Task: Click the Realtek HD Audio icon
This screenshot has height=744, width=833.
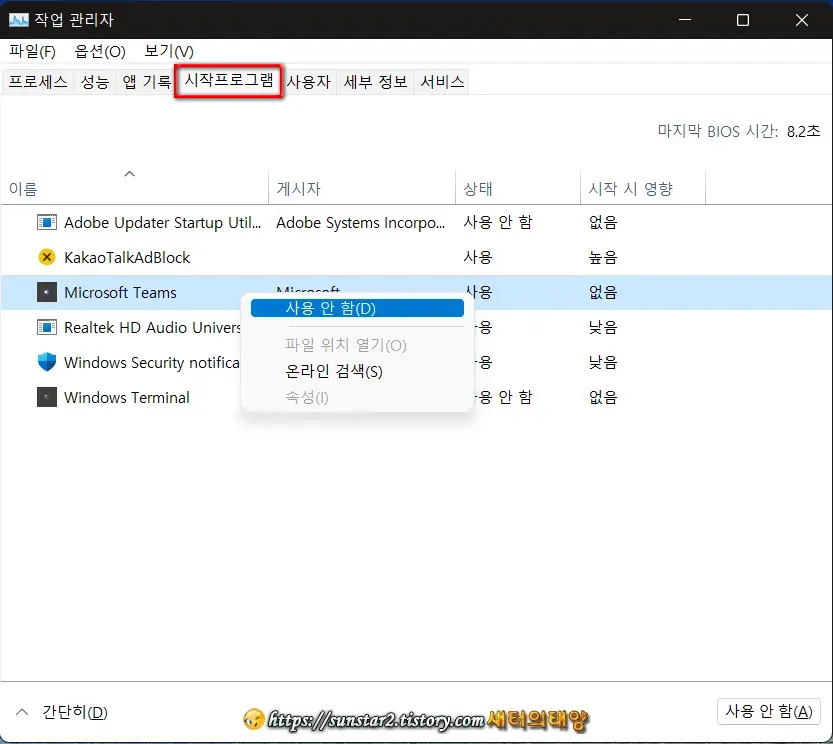Action: point(45,327)
